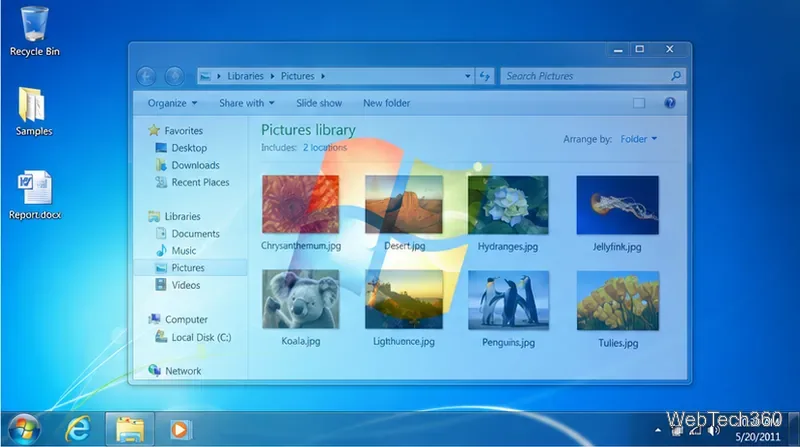Open the Organize dropdown menu
The height and width of the screenshot is (447, 800).
[x=172, y=103]
